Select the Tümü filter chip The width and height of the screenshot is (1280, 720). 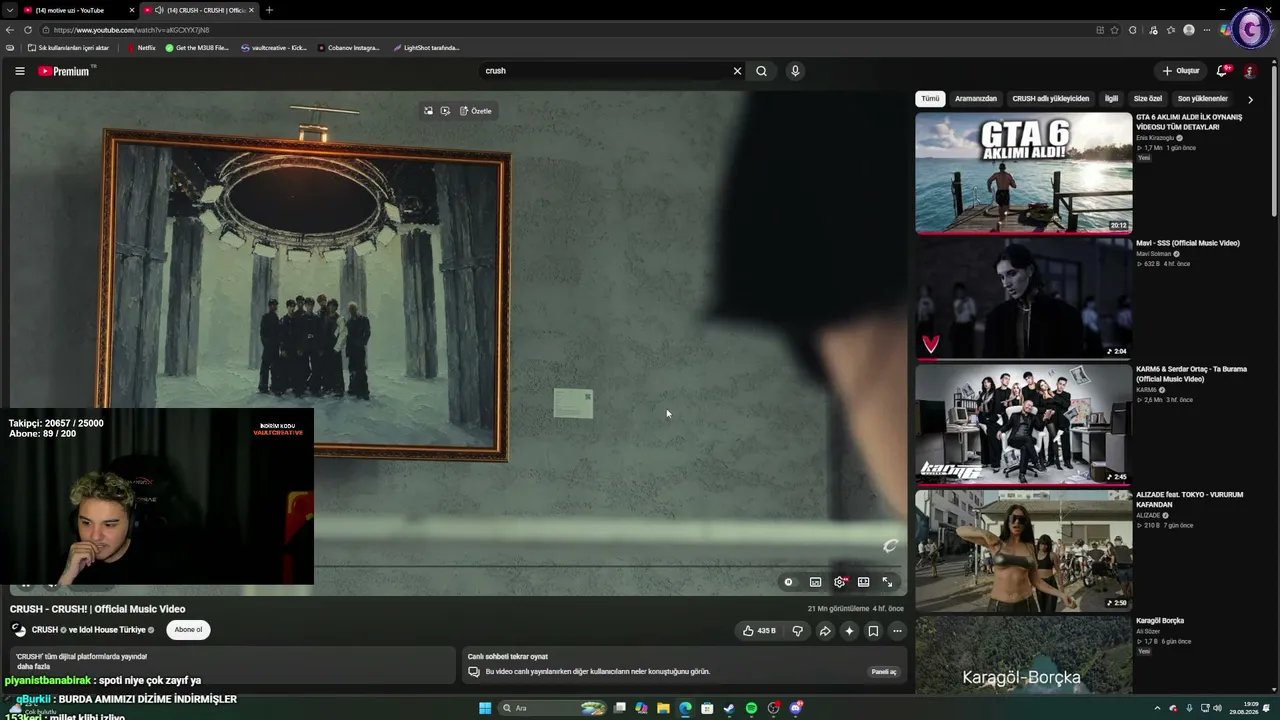pyautogui.click(x=930, y=99)
